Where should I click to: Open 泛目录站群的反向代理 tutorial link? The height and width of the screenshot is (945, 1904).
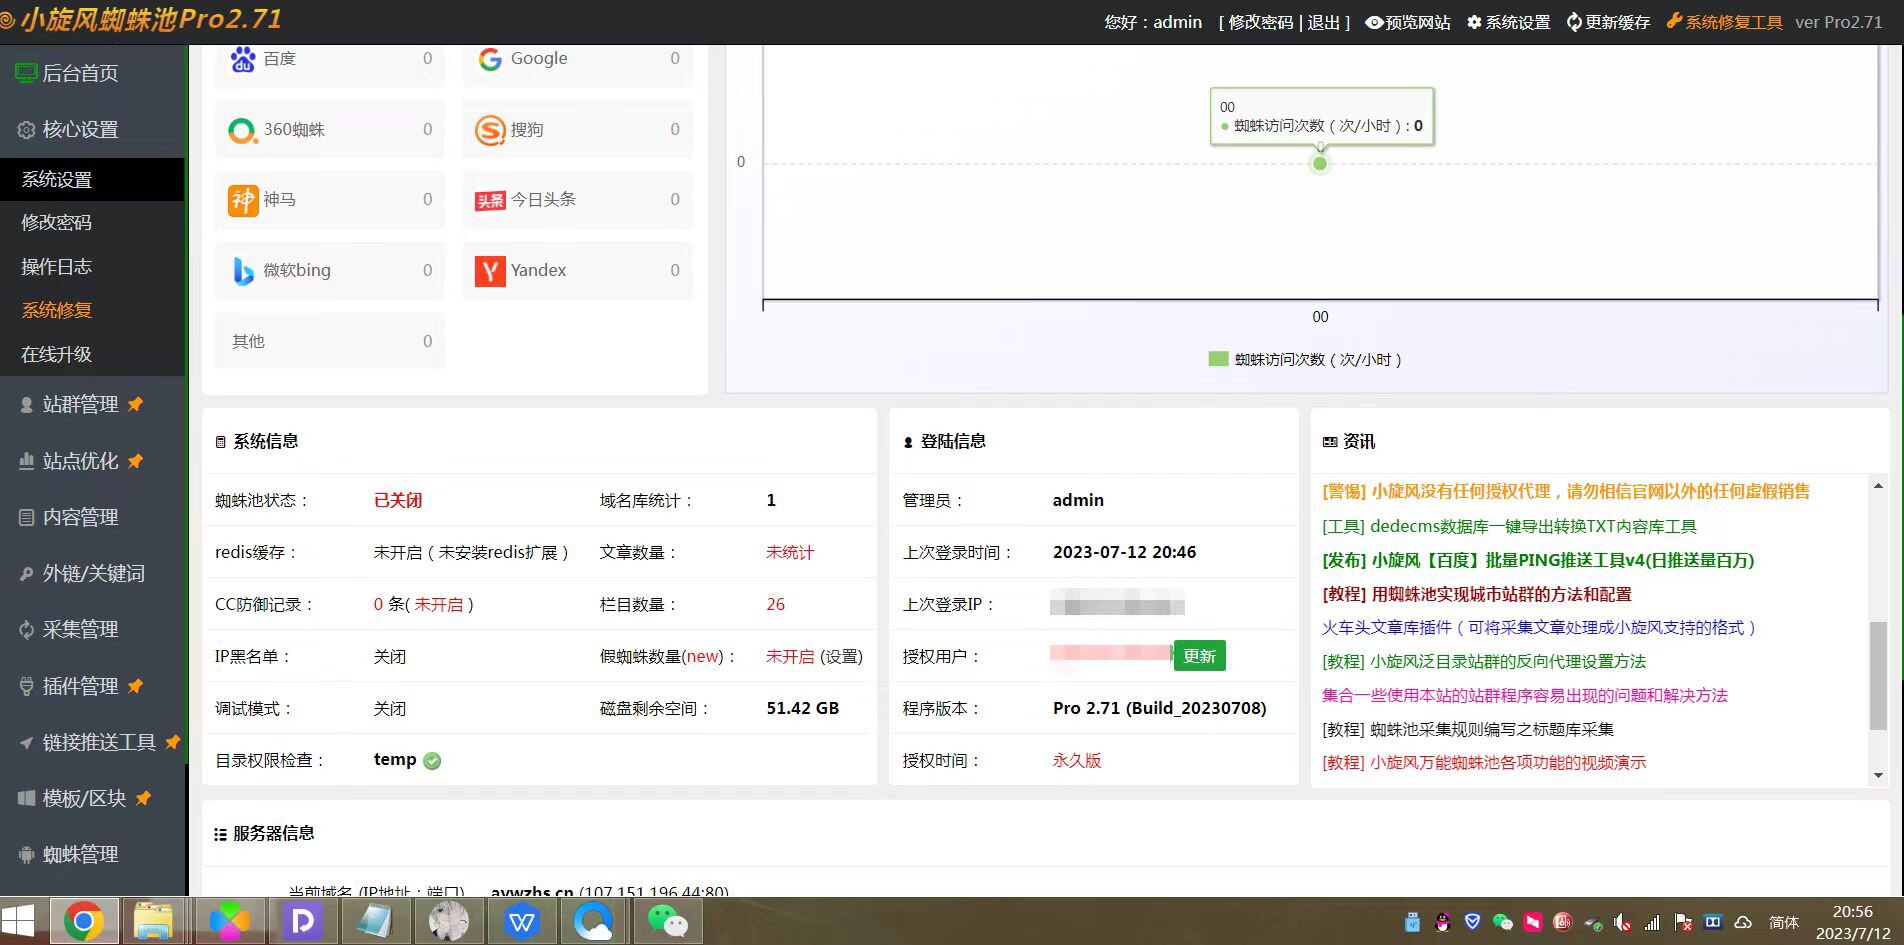pos(1484,661)
